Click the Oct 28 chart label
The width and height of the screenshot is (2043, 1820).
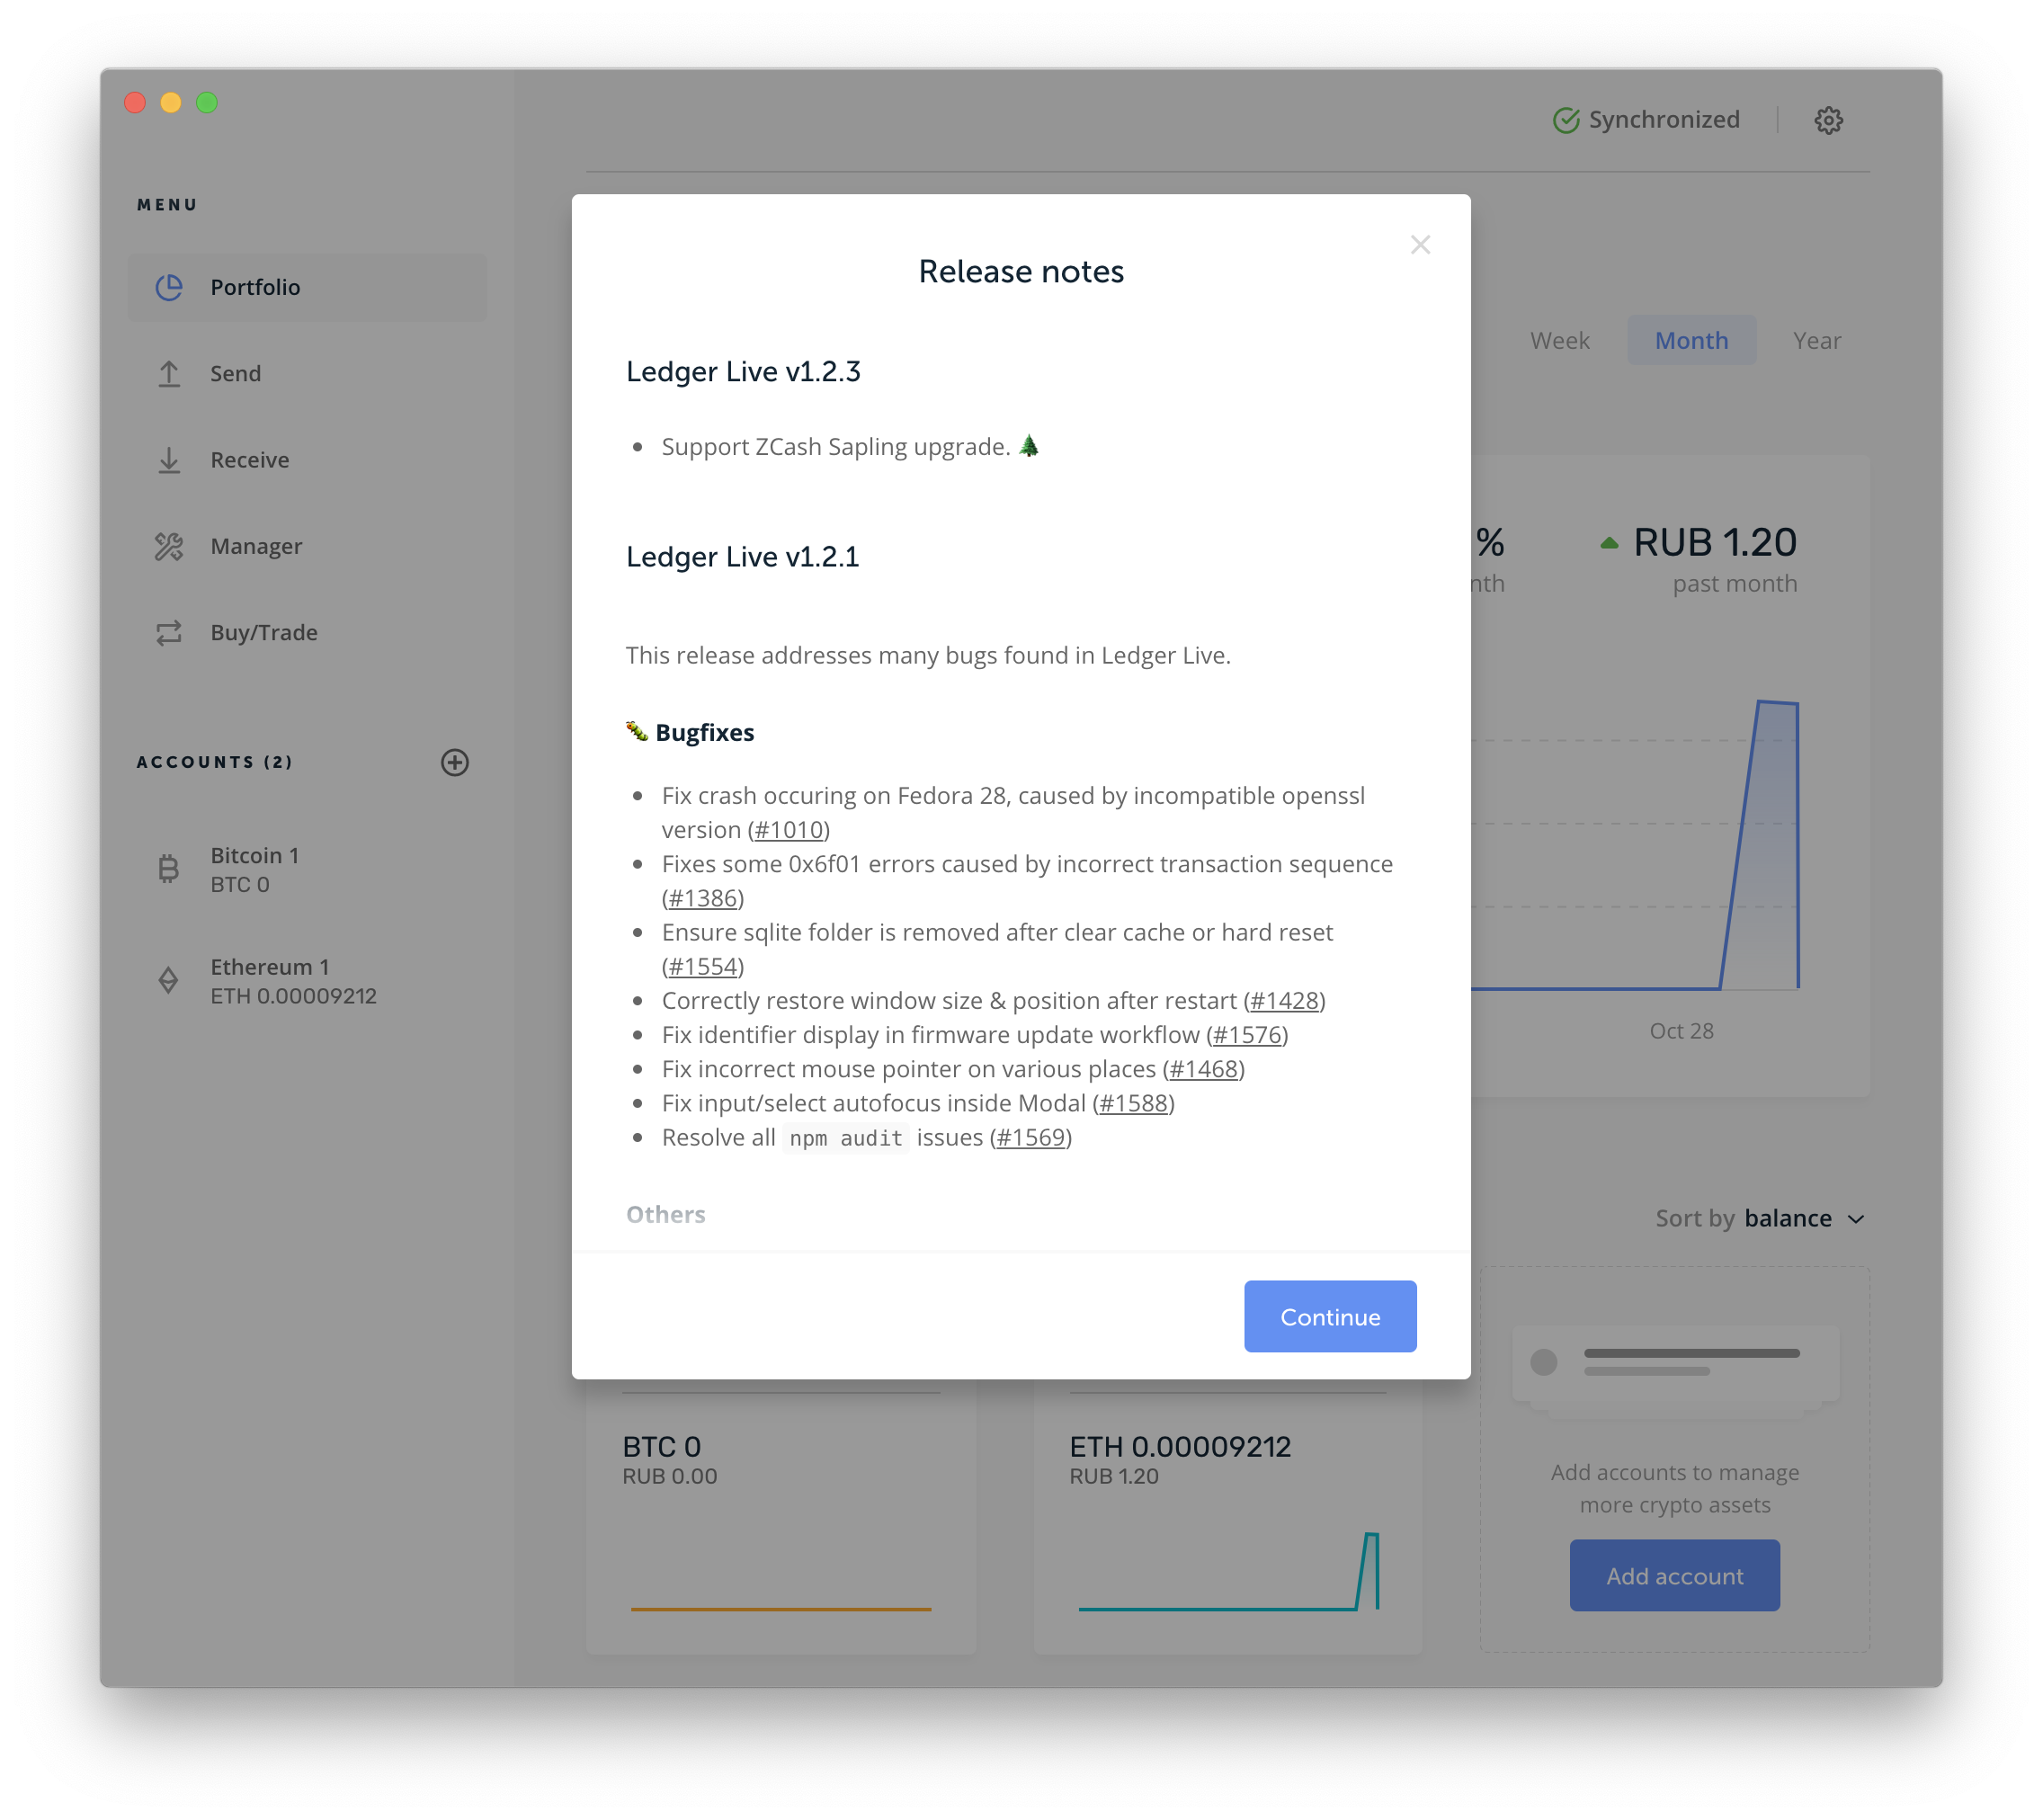tap(1681, 1031)
